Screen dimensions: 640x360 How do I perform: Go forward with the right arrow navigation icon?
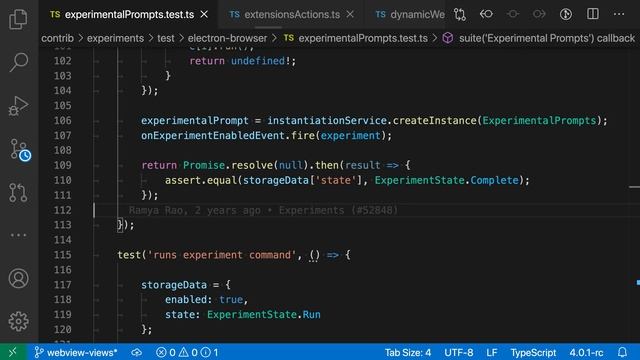pos(539,14)
